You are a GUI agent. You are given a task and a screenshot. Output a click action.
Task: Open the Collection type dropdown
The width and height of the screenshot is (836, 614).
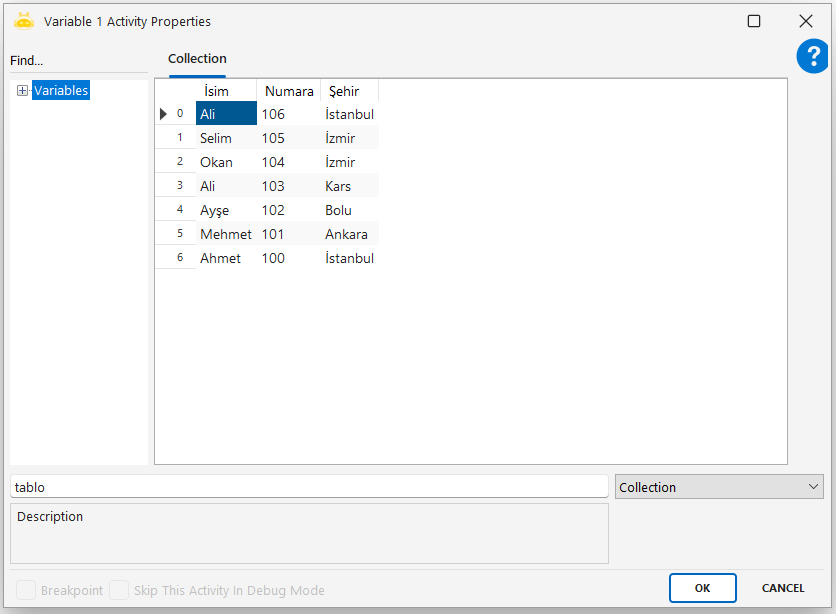click(x=718, y=487)
